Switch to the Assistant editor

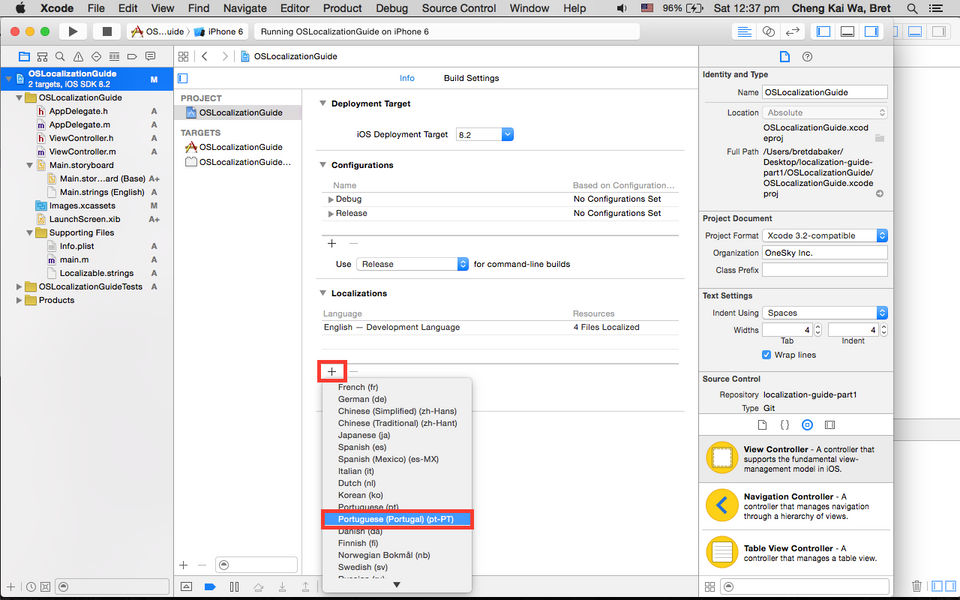(768, 31)
